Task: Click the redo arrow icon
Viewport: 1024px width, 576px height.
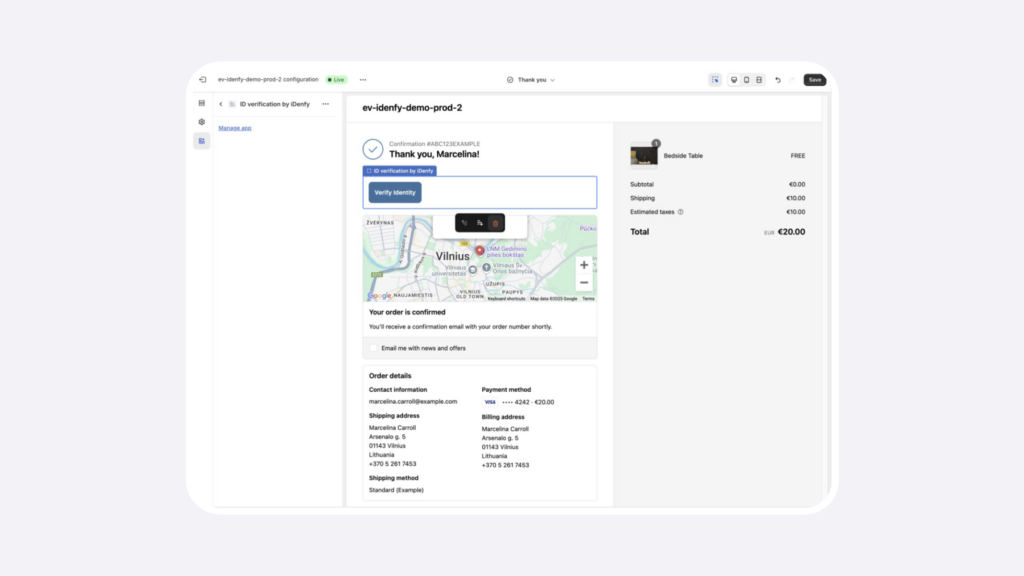Action: [792, 79]
